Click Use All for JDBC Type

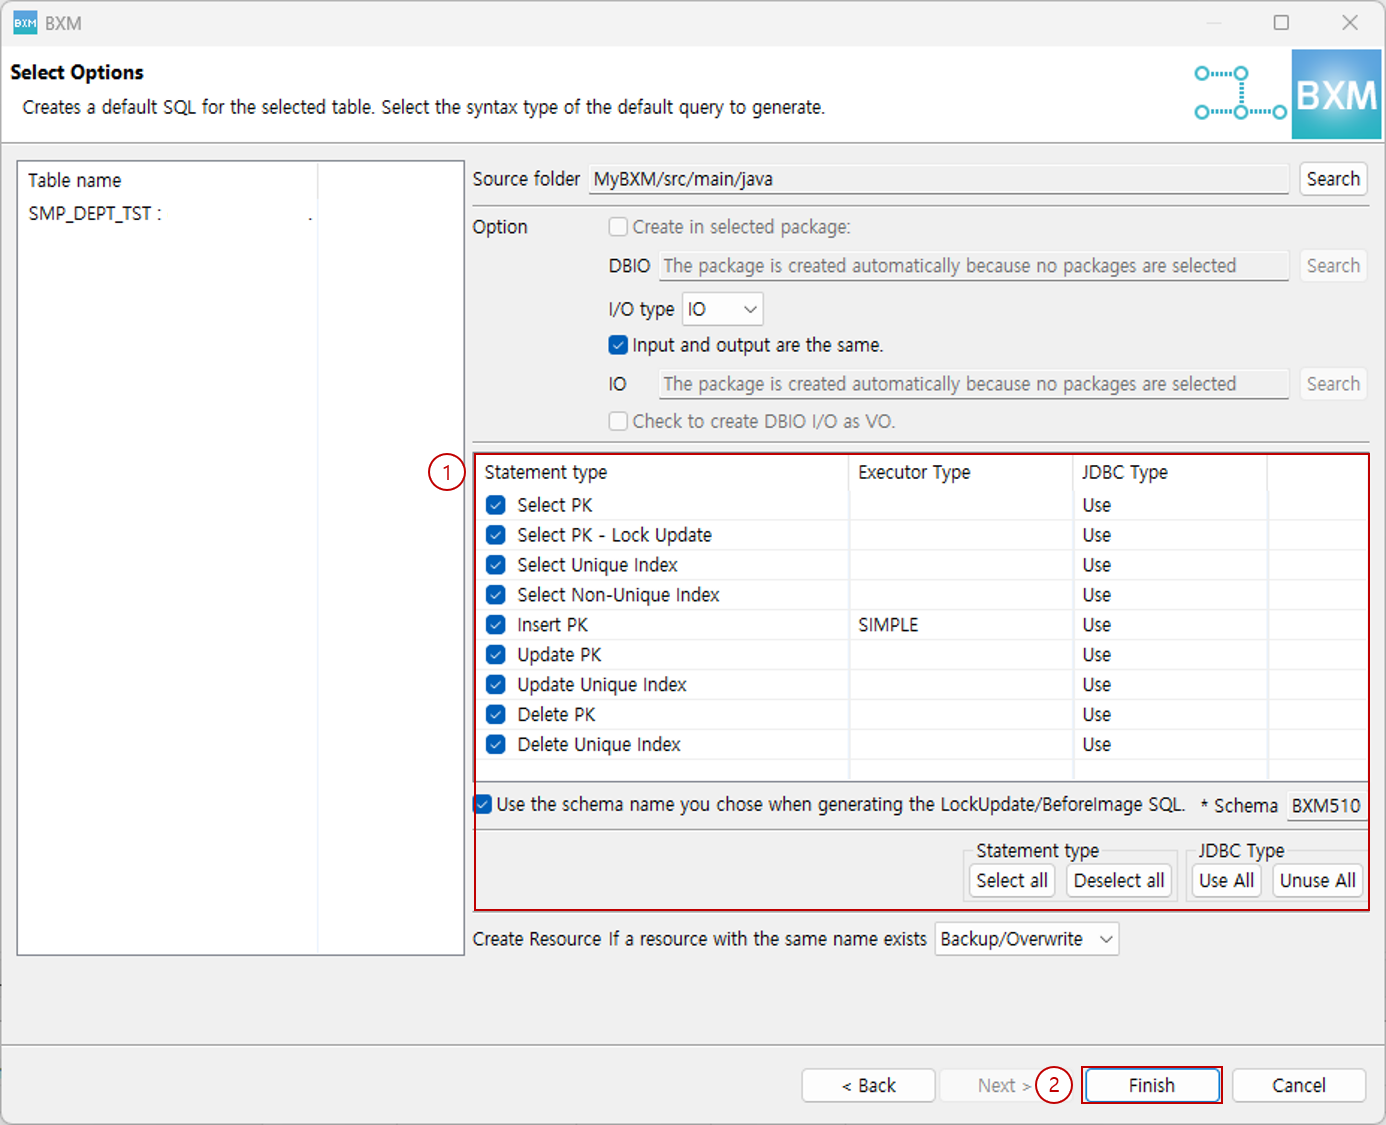tap(1226, 880)
